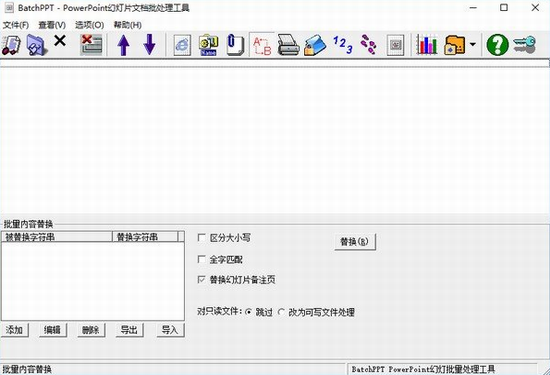Click the 123 numbering tool icon
Image resolution: width=550 pixels, height=375 pixels.
[342, 45]
